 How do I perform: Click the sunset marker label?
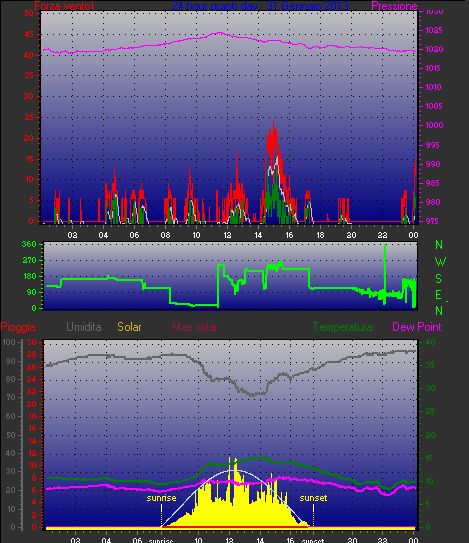(x=313, y=498)
